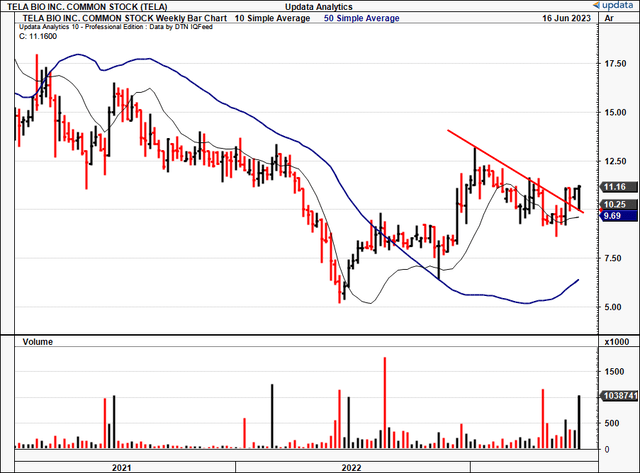
Task: Click the weekly chart title label
Action: [x=125, y=18]
